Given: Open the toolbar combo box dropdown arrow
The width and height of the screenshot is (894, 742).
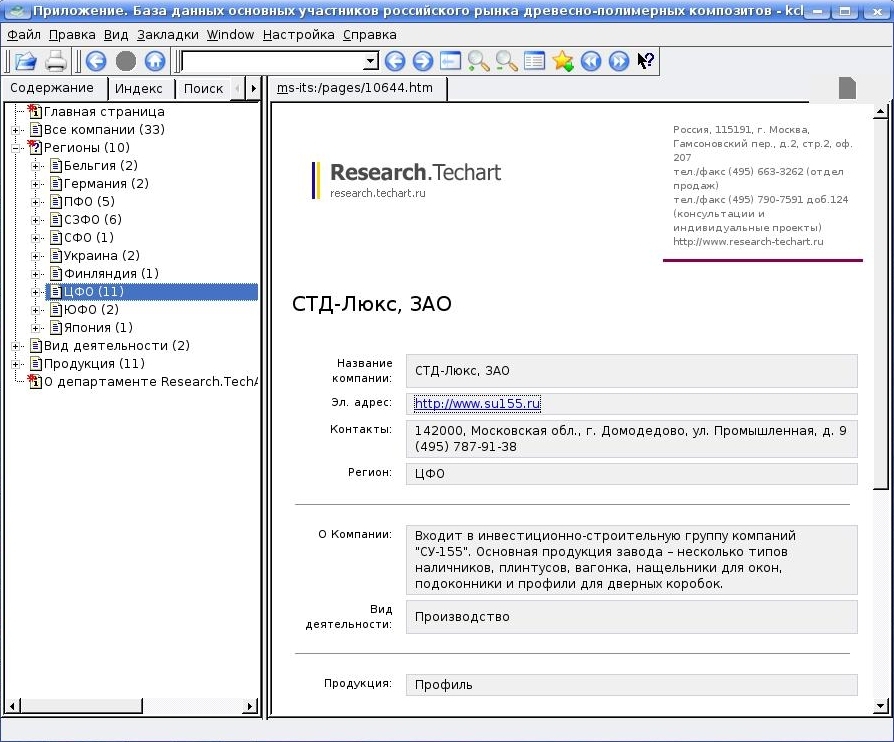Looking at the screenshot, I should pos(371,61).
